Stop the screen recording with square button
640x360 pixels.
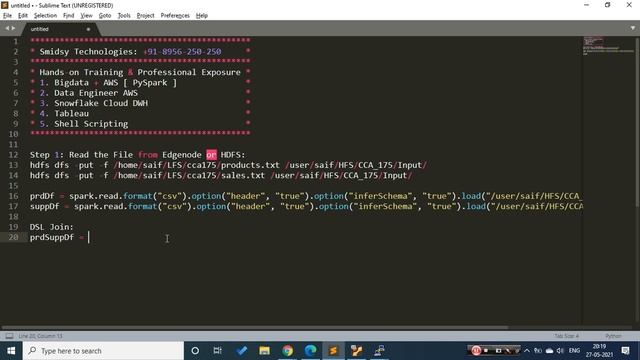(487, 351)
